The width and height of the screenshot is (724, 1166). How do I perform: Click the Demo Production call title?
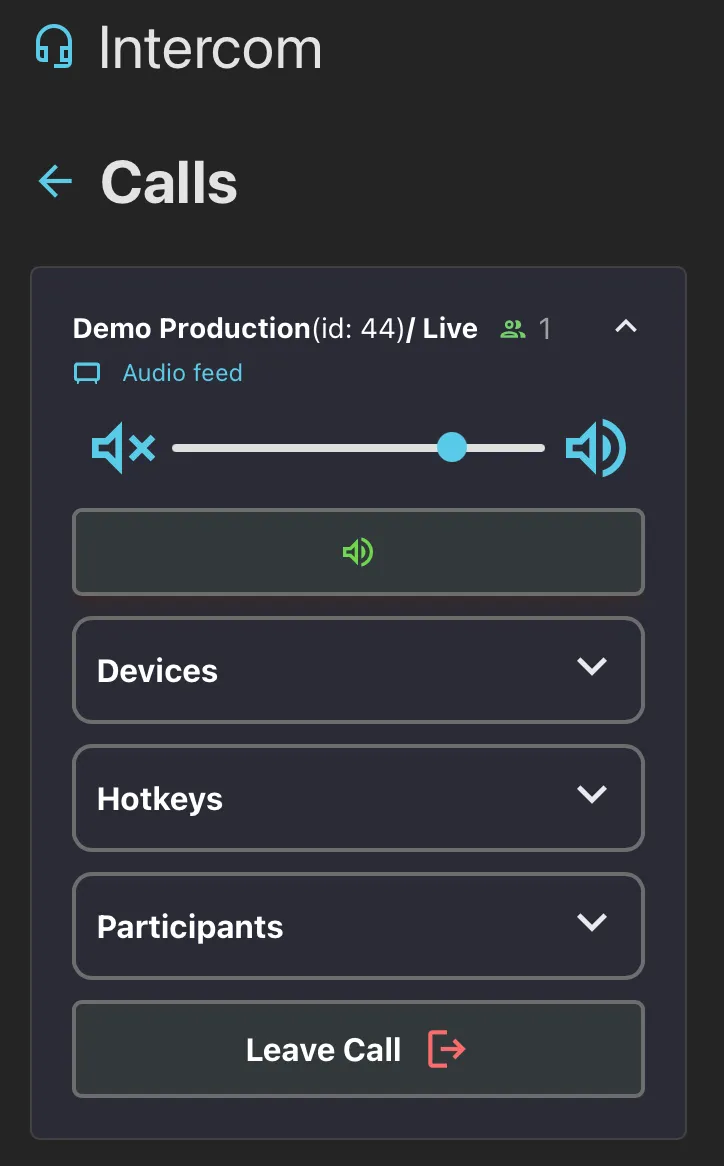tap(191, 328)
